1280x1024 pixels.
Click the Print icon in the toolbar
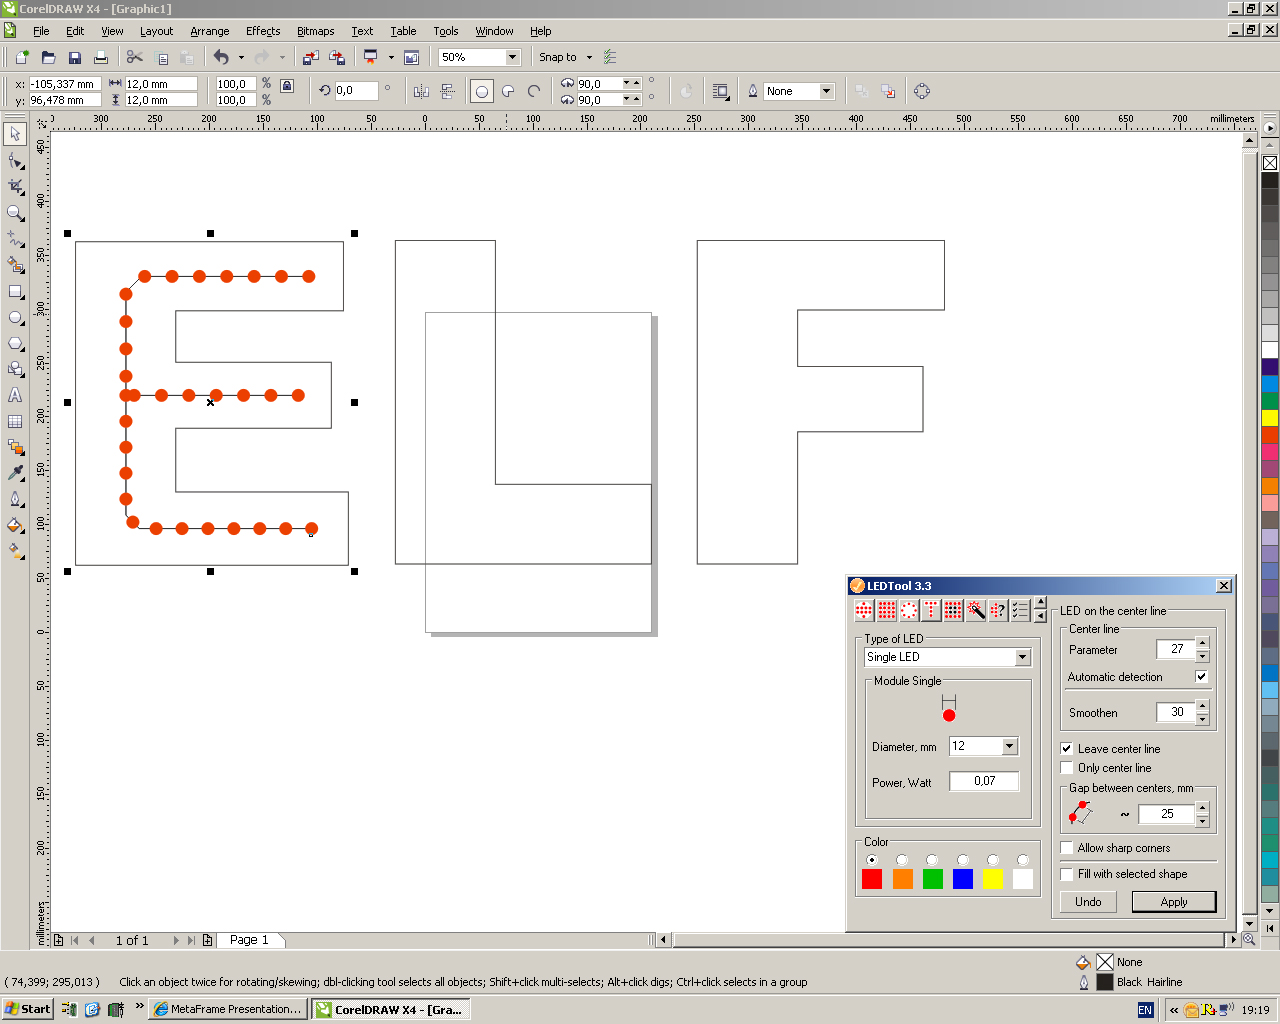[100, 58]
